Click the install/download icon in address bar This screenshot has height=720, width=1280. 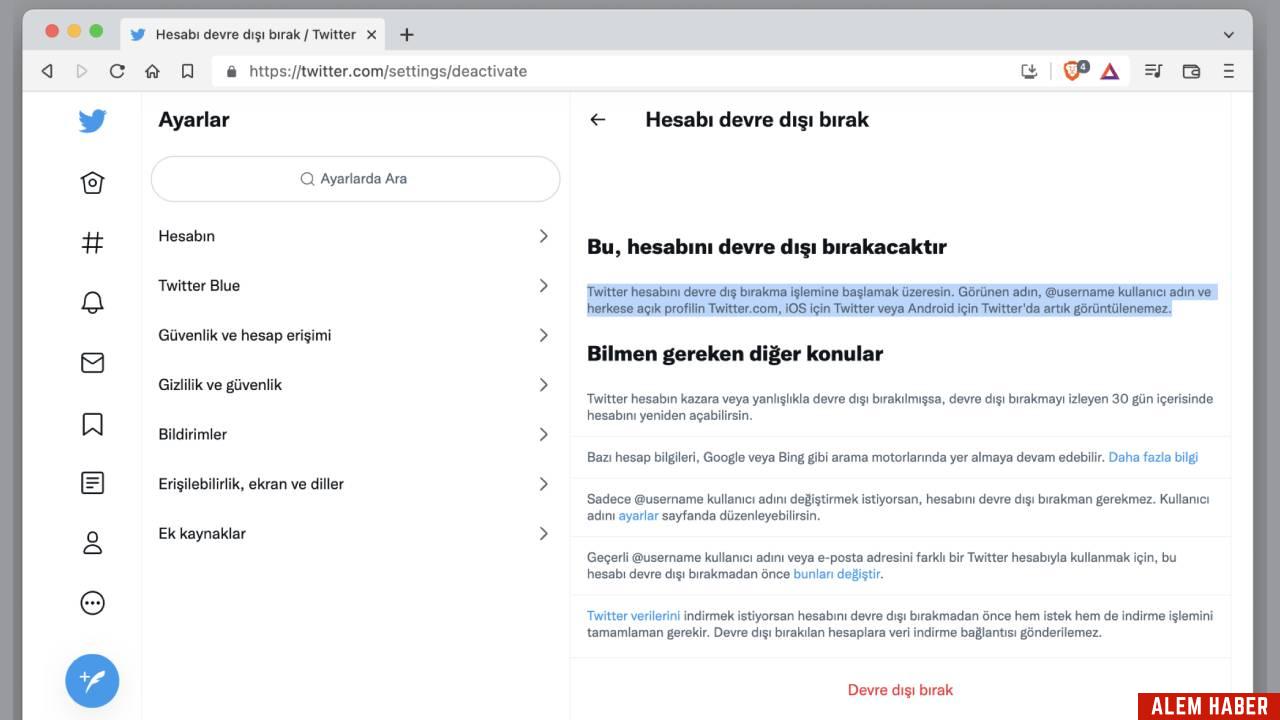1029,71
